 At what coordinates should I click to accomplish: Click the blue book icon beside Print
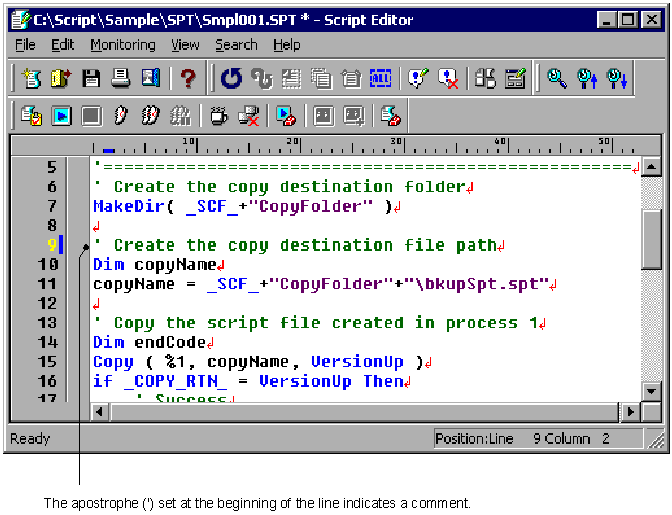coord(151,78)
